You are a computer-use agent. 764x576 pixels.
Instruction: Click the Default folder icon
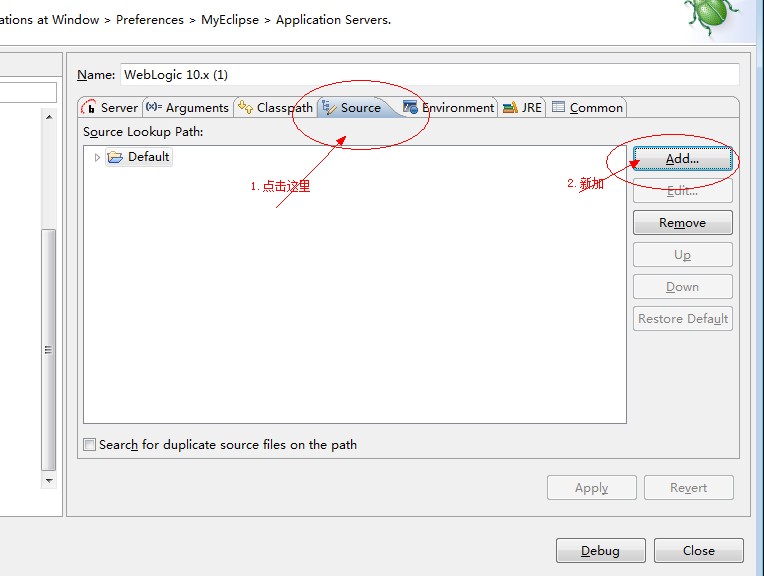(115, 157)
